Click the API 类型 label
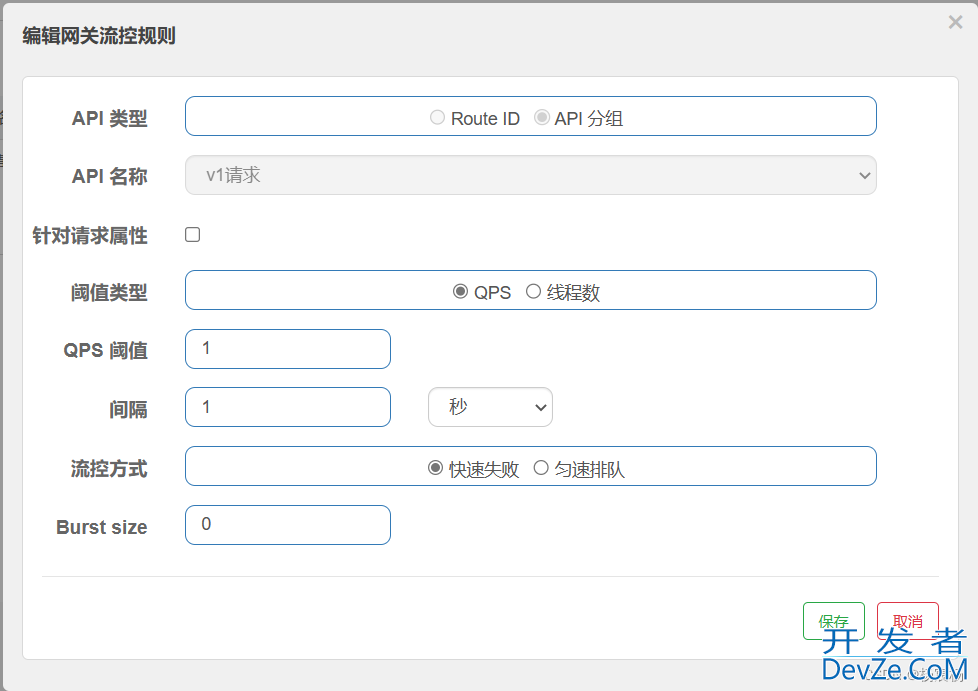This screenshot has height=691, width=978. coord(110,118)
